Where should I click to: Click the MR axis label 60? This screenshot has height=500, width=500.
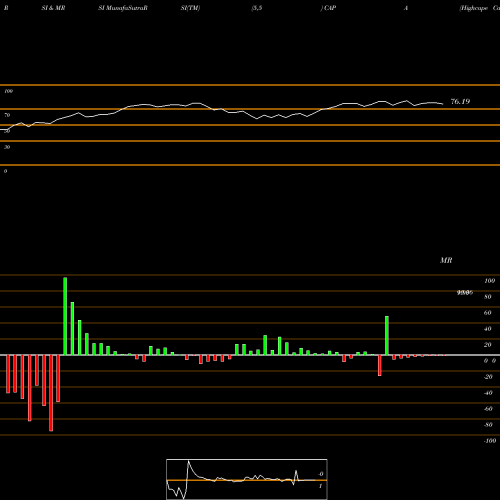click(487, 313)
